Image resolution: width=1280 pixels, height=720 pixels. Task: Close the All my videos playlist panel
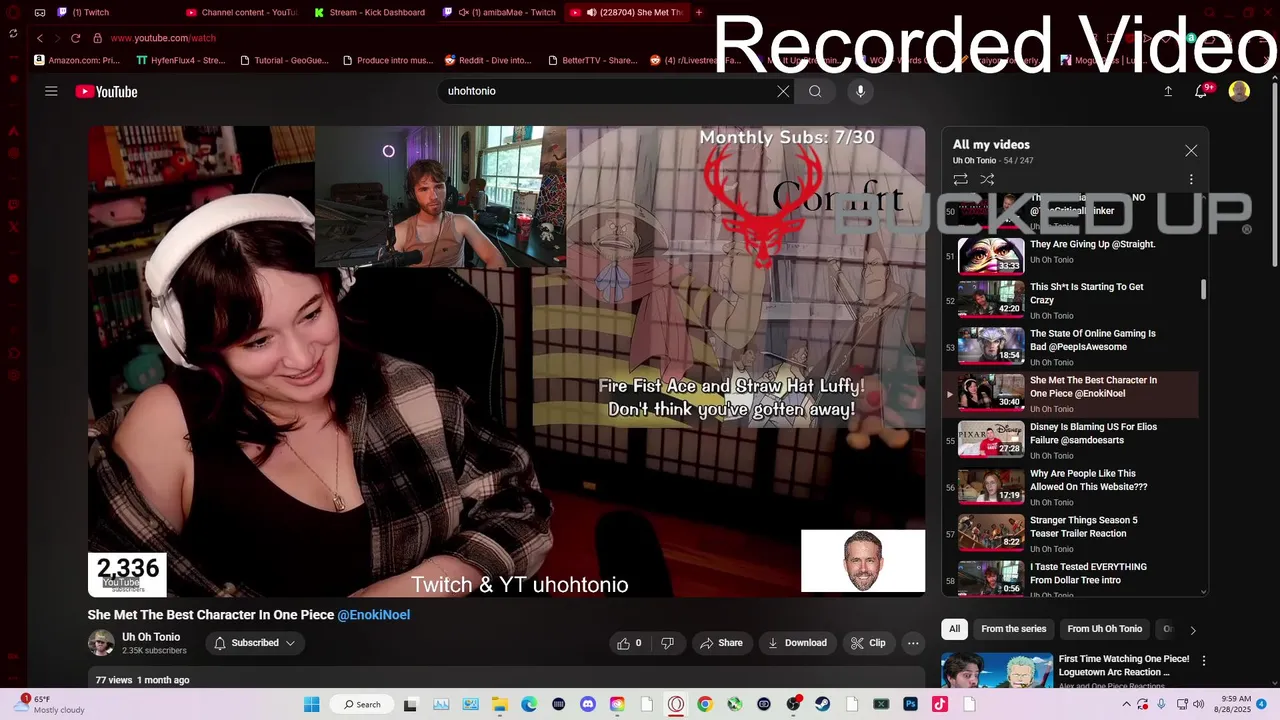1191,151
